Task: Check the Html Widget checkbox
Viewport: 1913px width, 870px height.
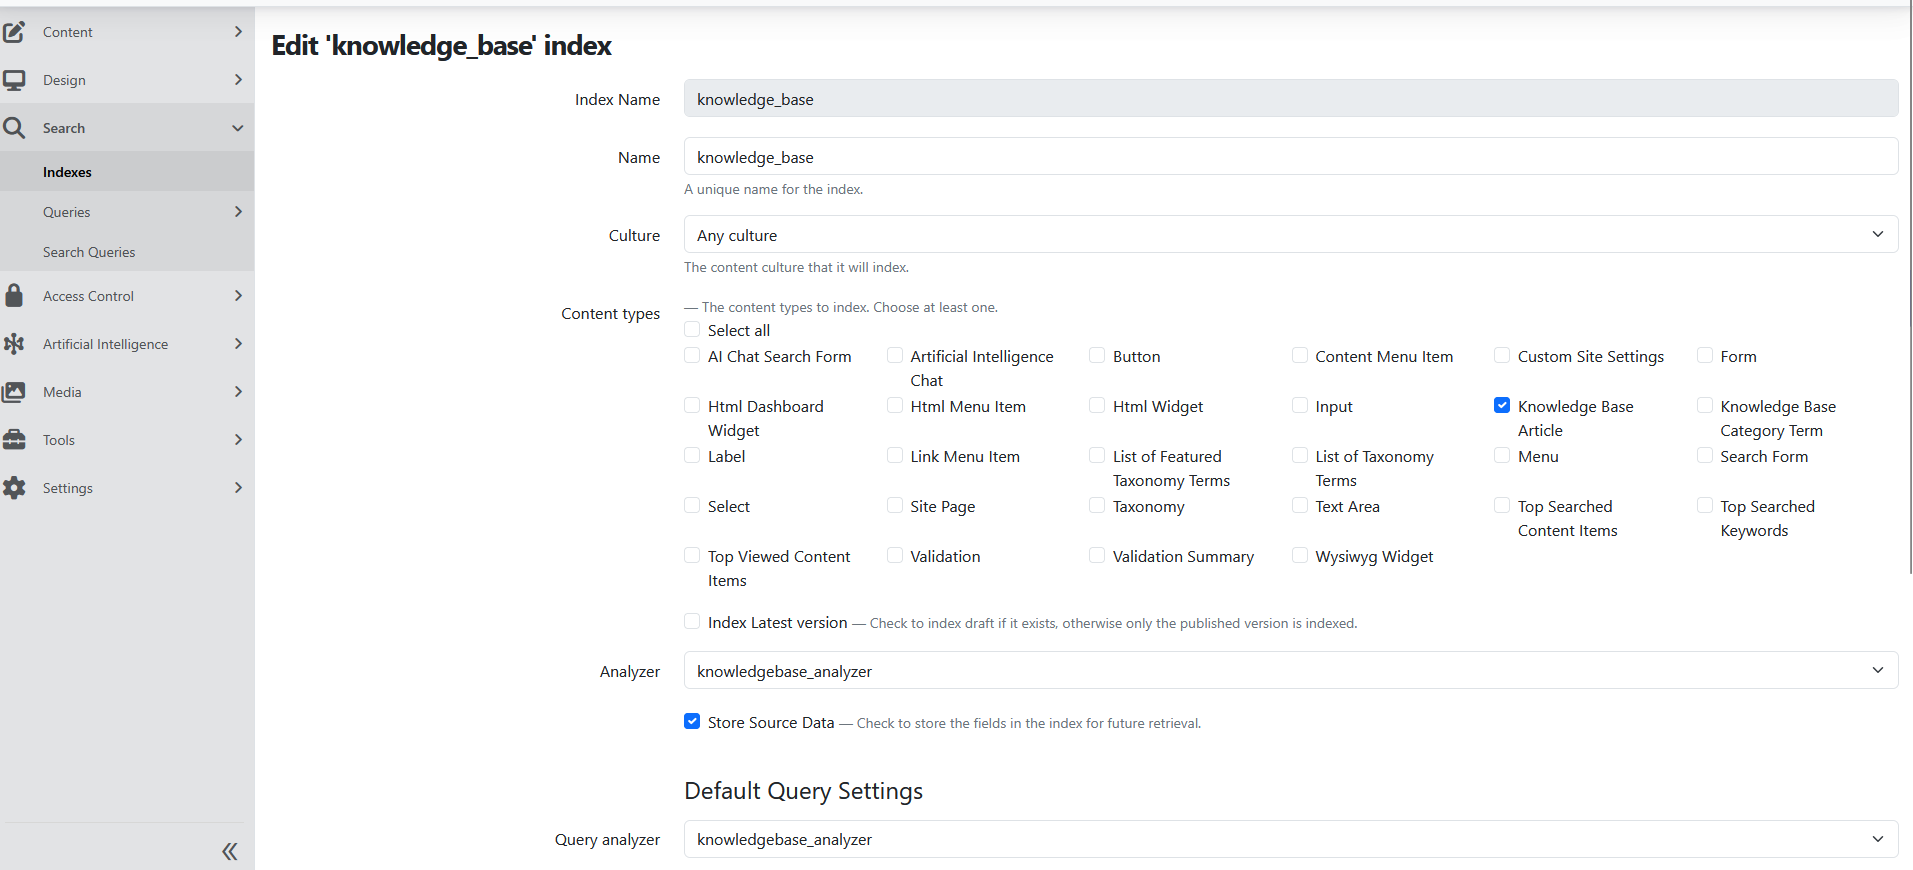Action: tap(1097, 405)
